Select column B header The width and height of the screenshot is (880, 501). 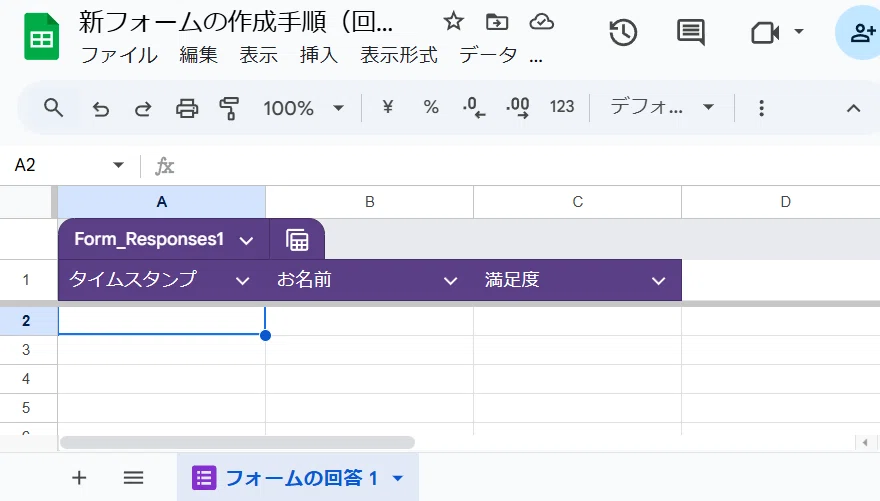click(x=369, y=202)
